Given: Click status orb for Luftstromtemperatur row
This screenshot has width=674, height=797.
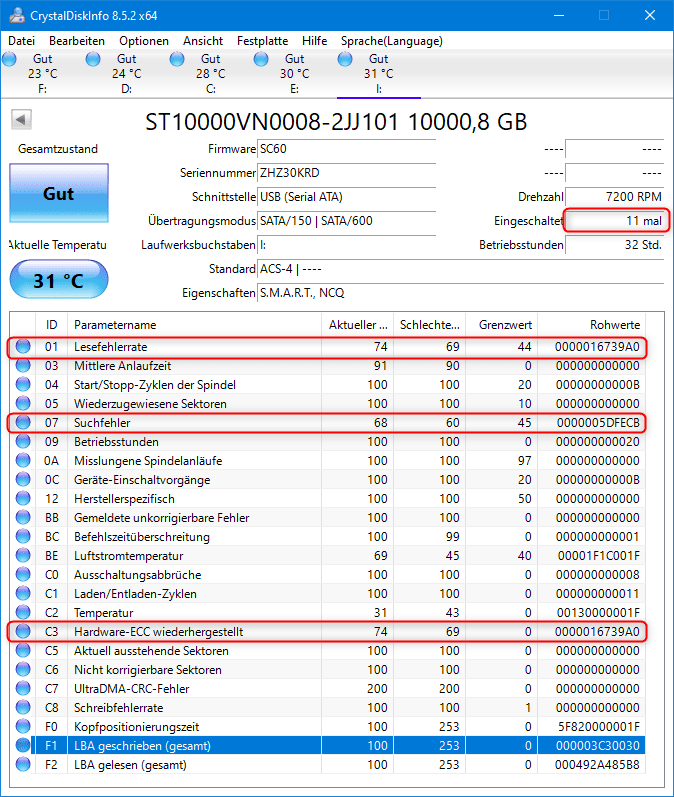Looking at the screenshot, I should (23, 556).
